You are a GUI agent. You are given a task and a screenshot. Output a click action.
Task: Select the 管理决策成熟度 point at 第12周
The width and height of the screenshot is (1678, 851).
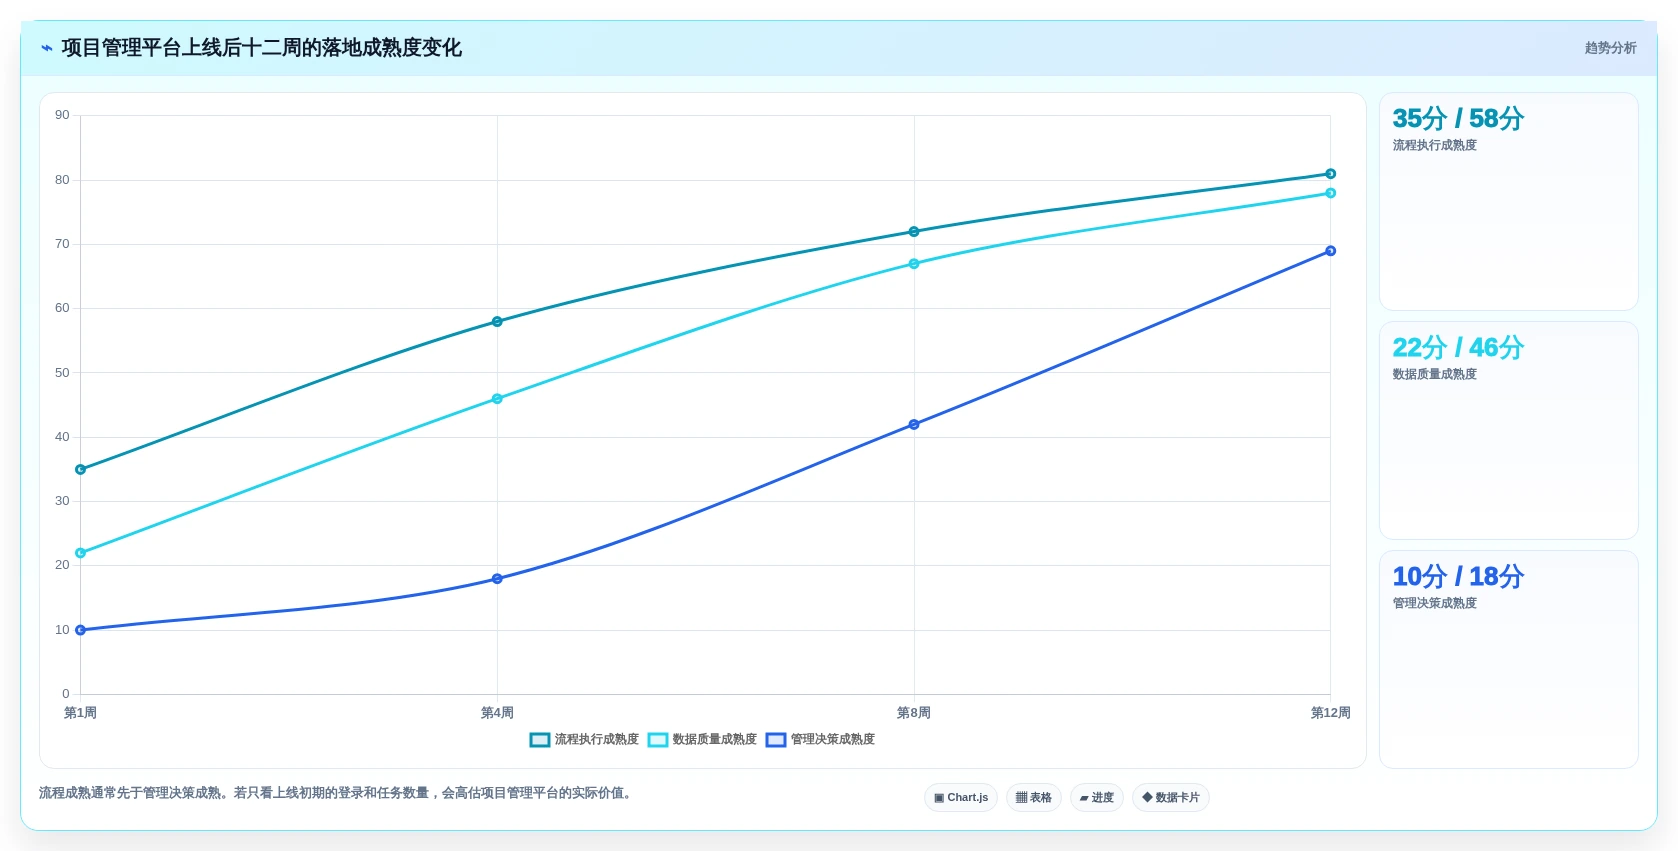[1331, 251]
